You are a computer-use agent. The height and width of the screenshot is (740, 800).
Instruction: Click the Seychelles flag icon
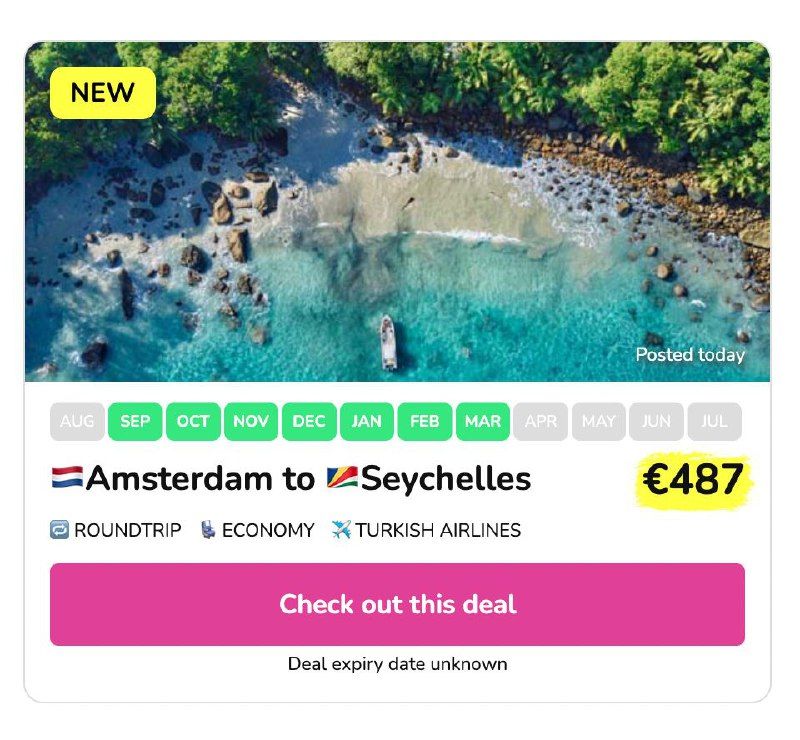click(x=342, y=478)
